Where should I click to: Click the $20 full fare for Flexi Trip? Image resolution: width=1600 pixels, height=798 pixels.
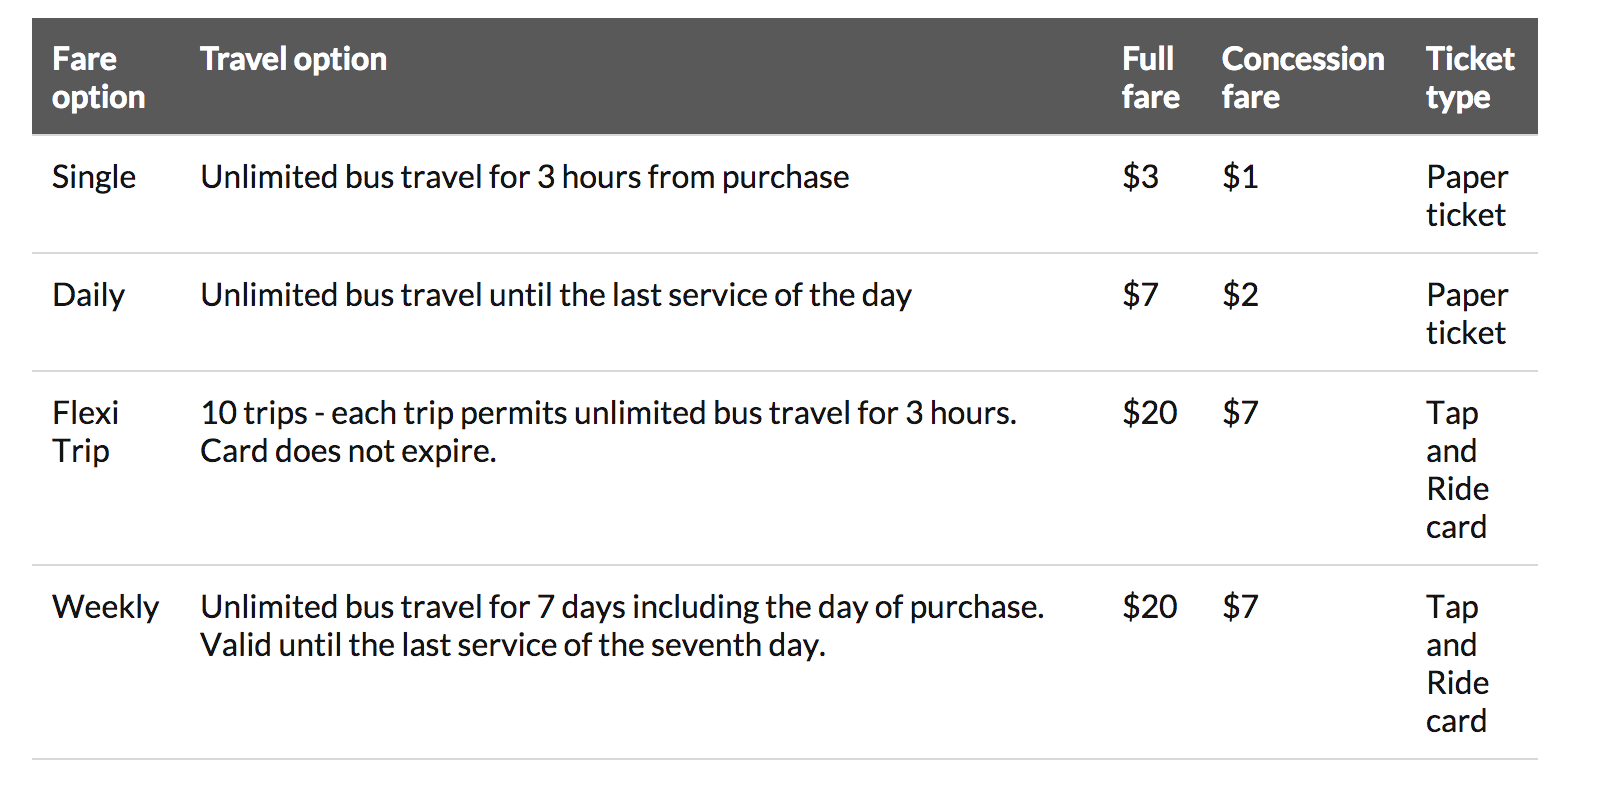tap(1150, 413)
